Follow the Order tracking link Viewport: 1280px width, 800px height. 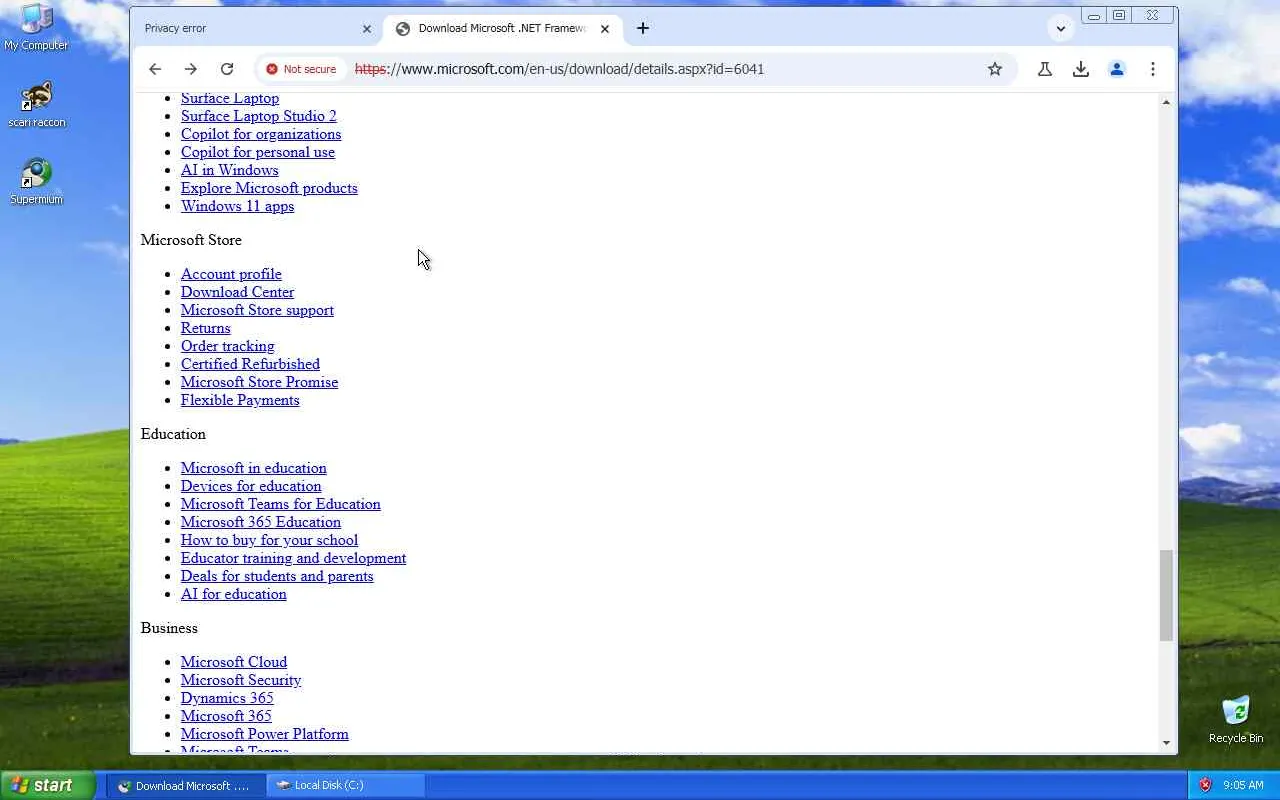[x=228, y=346]
